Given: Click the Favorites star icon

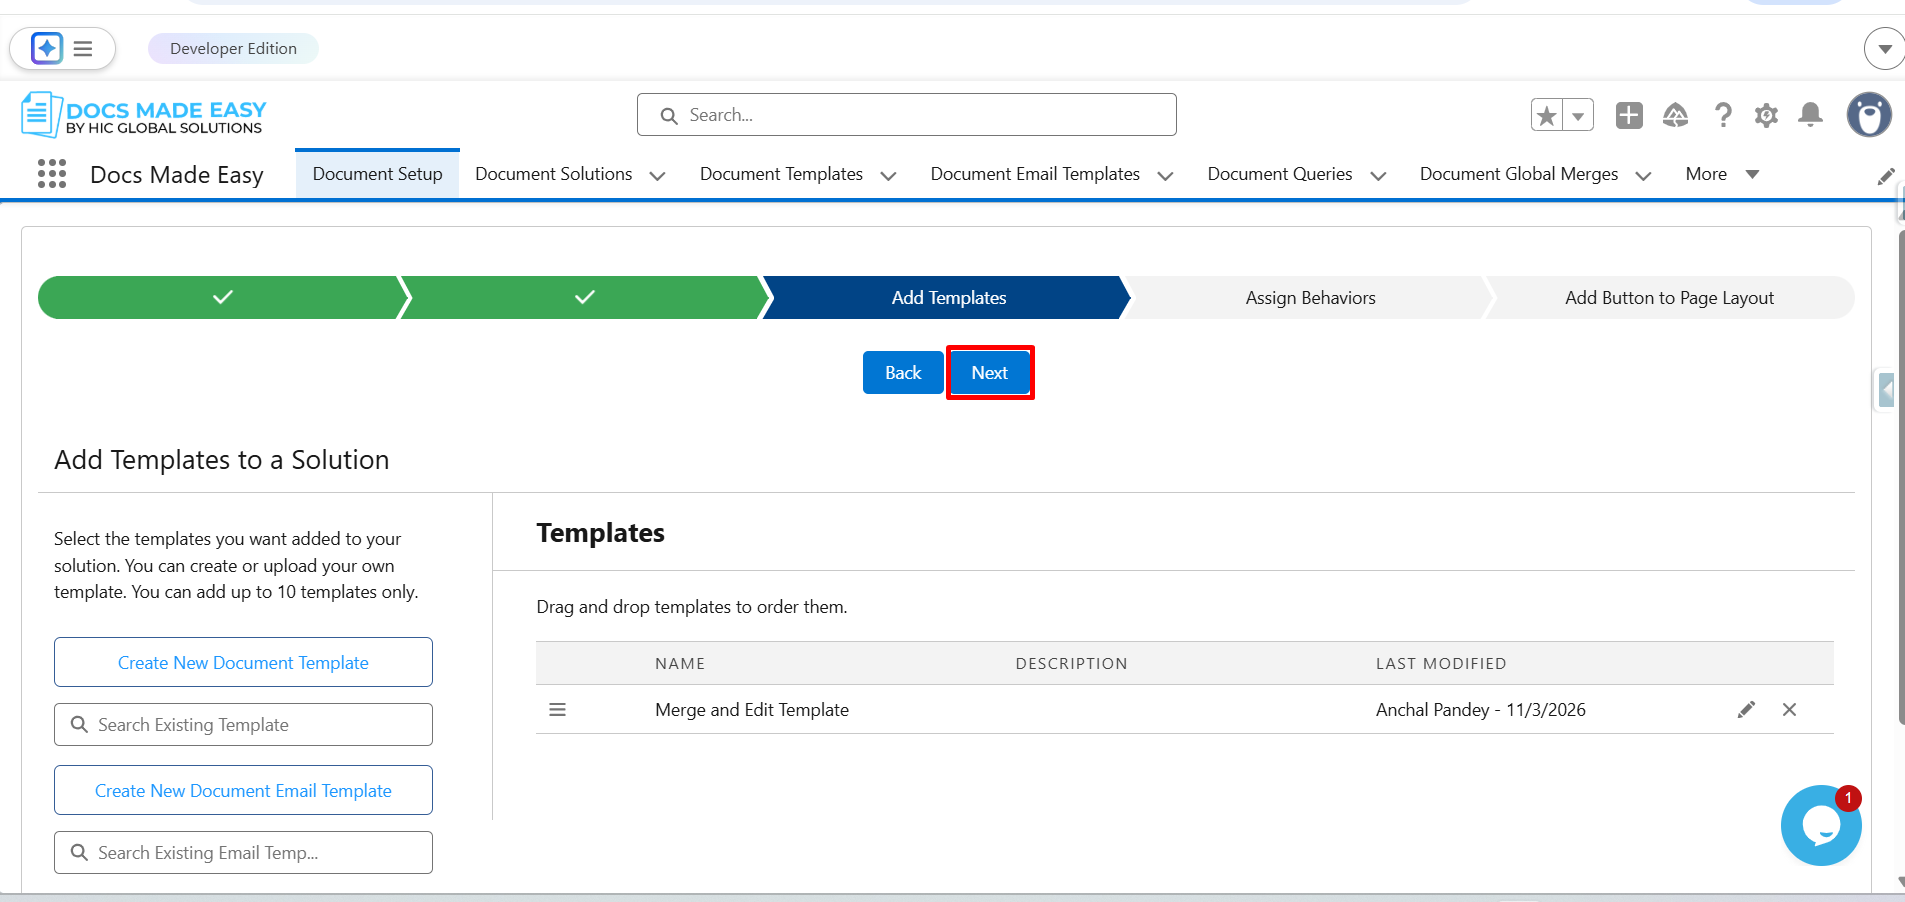Looking at the screenshot, I should point(1547,116).
